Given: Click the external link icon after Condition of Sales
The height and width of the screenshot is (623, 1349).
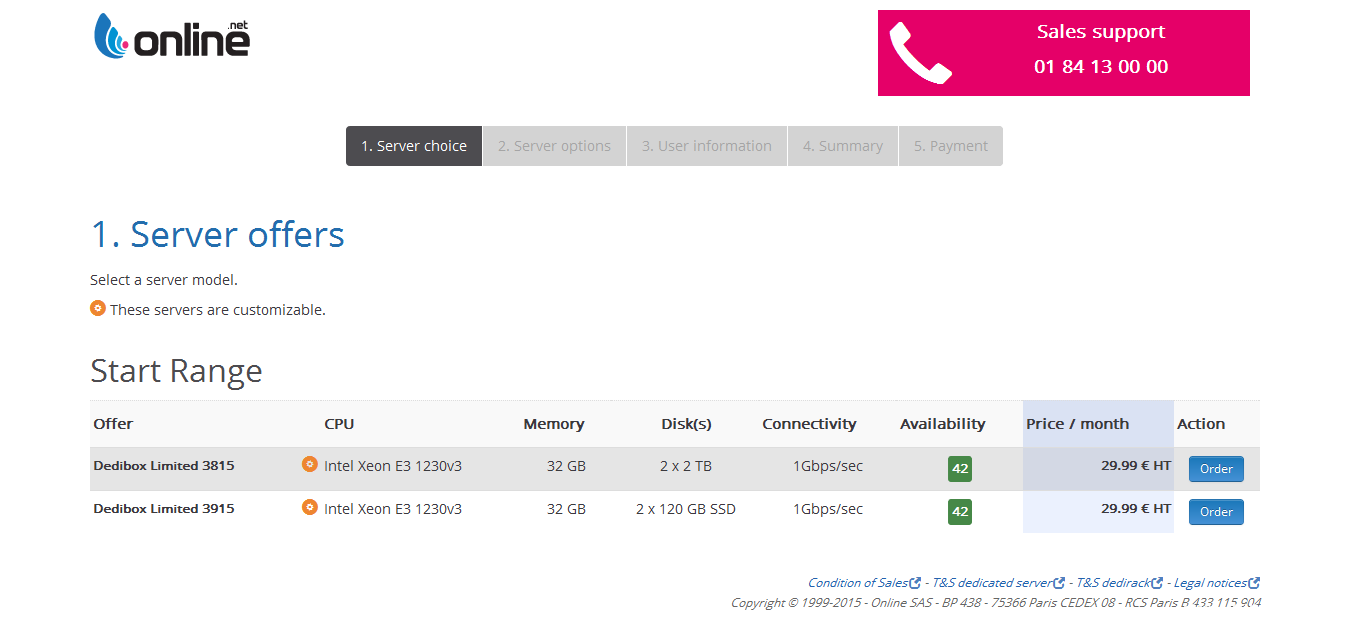Looking at the screenshot, I should [915, 583].
